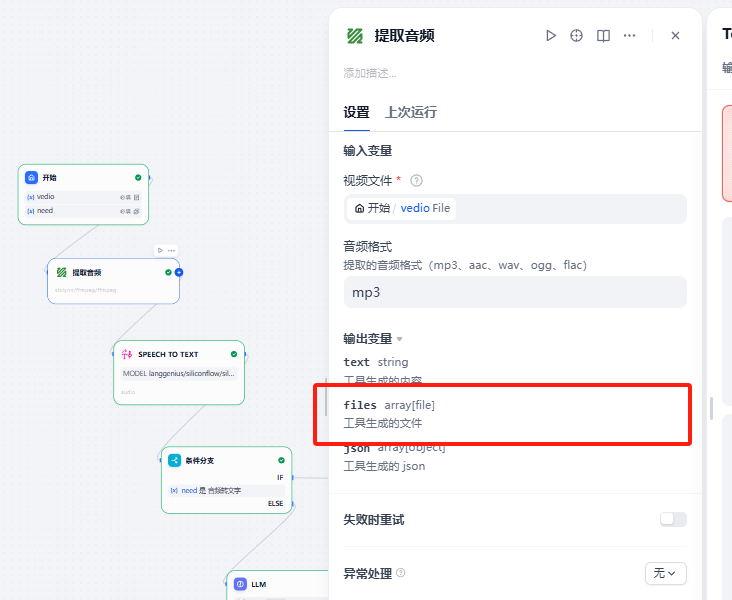Click the 音频格式 field label

(x=368, y=247)
